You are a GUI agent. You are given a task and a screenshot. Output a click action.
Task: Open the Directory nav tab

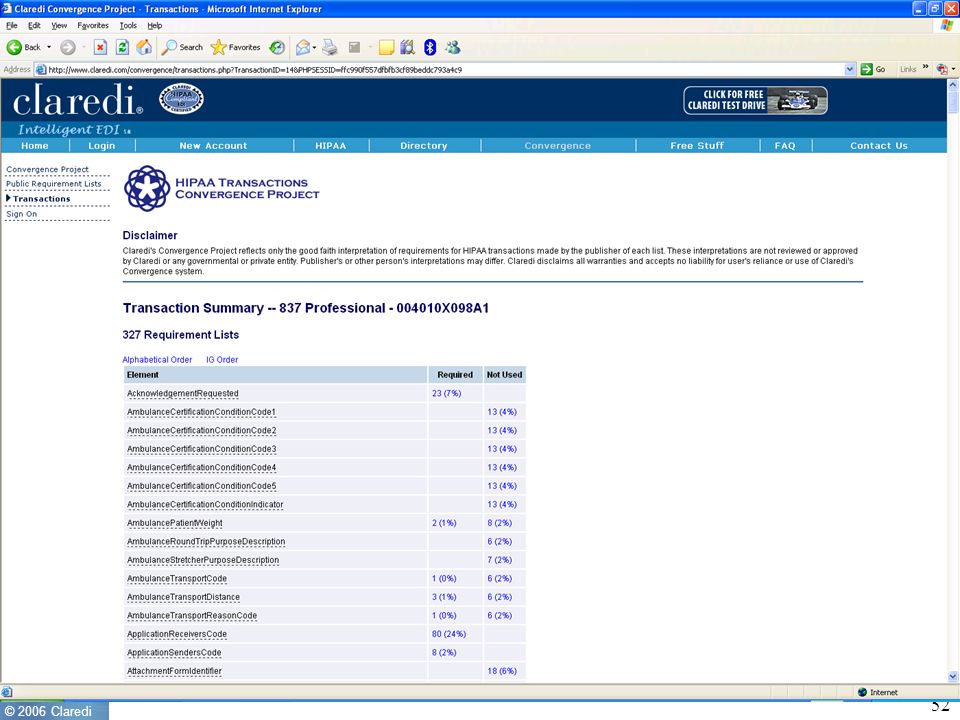[x=424, y=146]
